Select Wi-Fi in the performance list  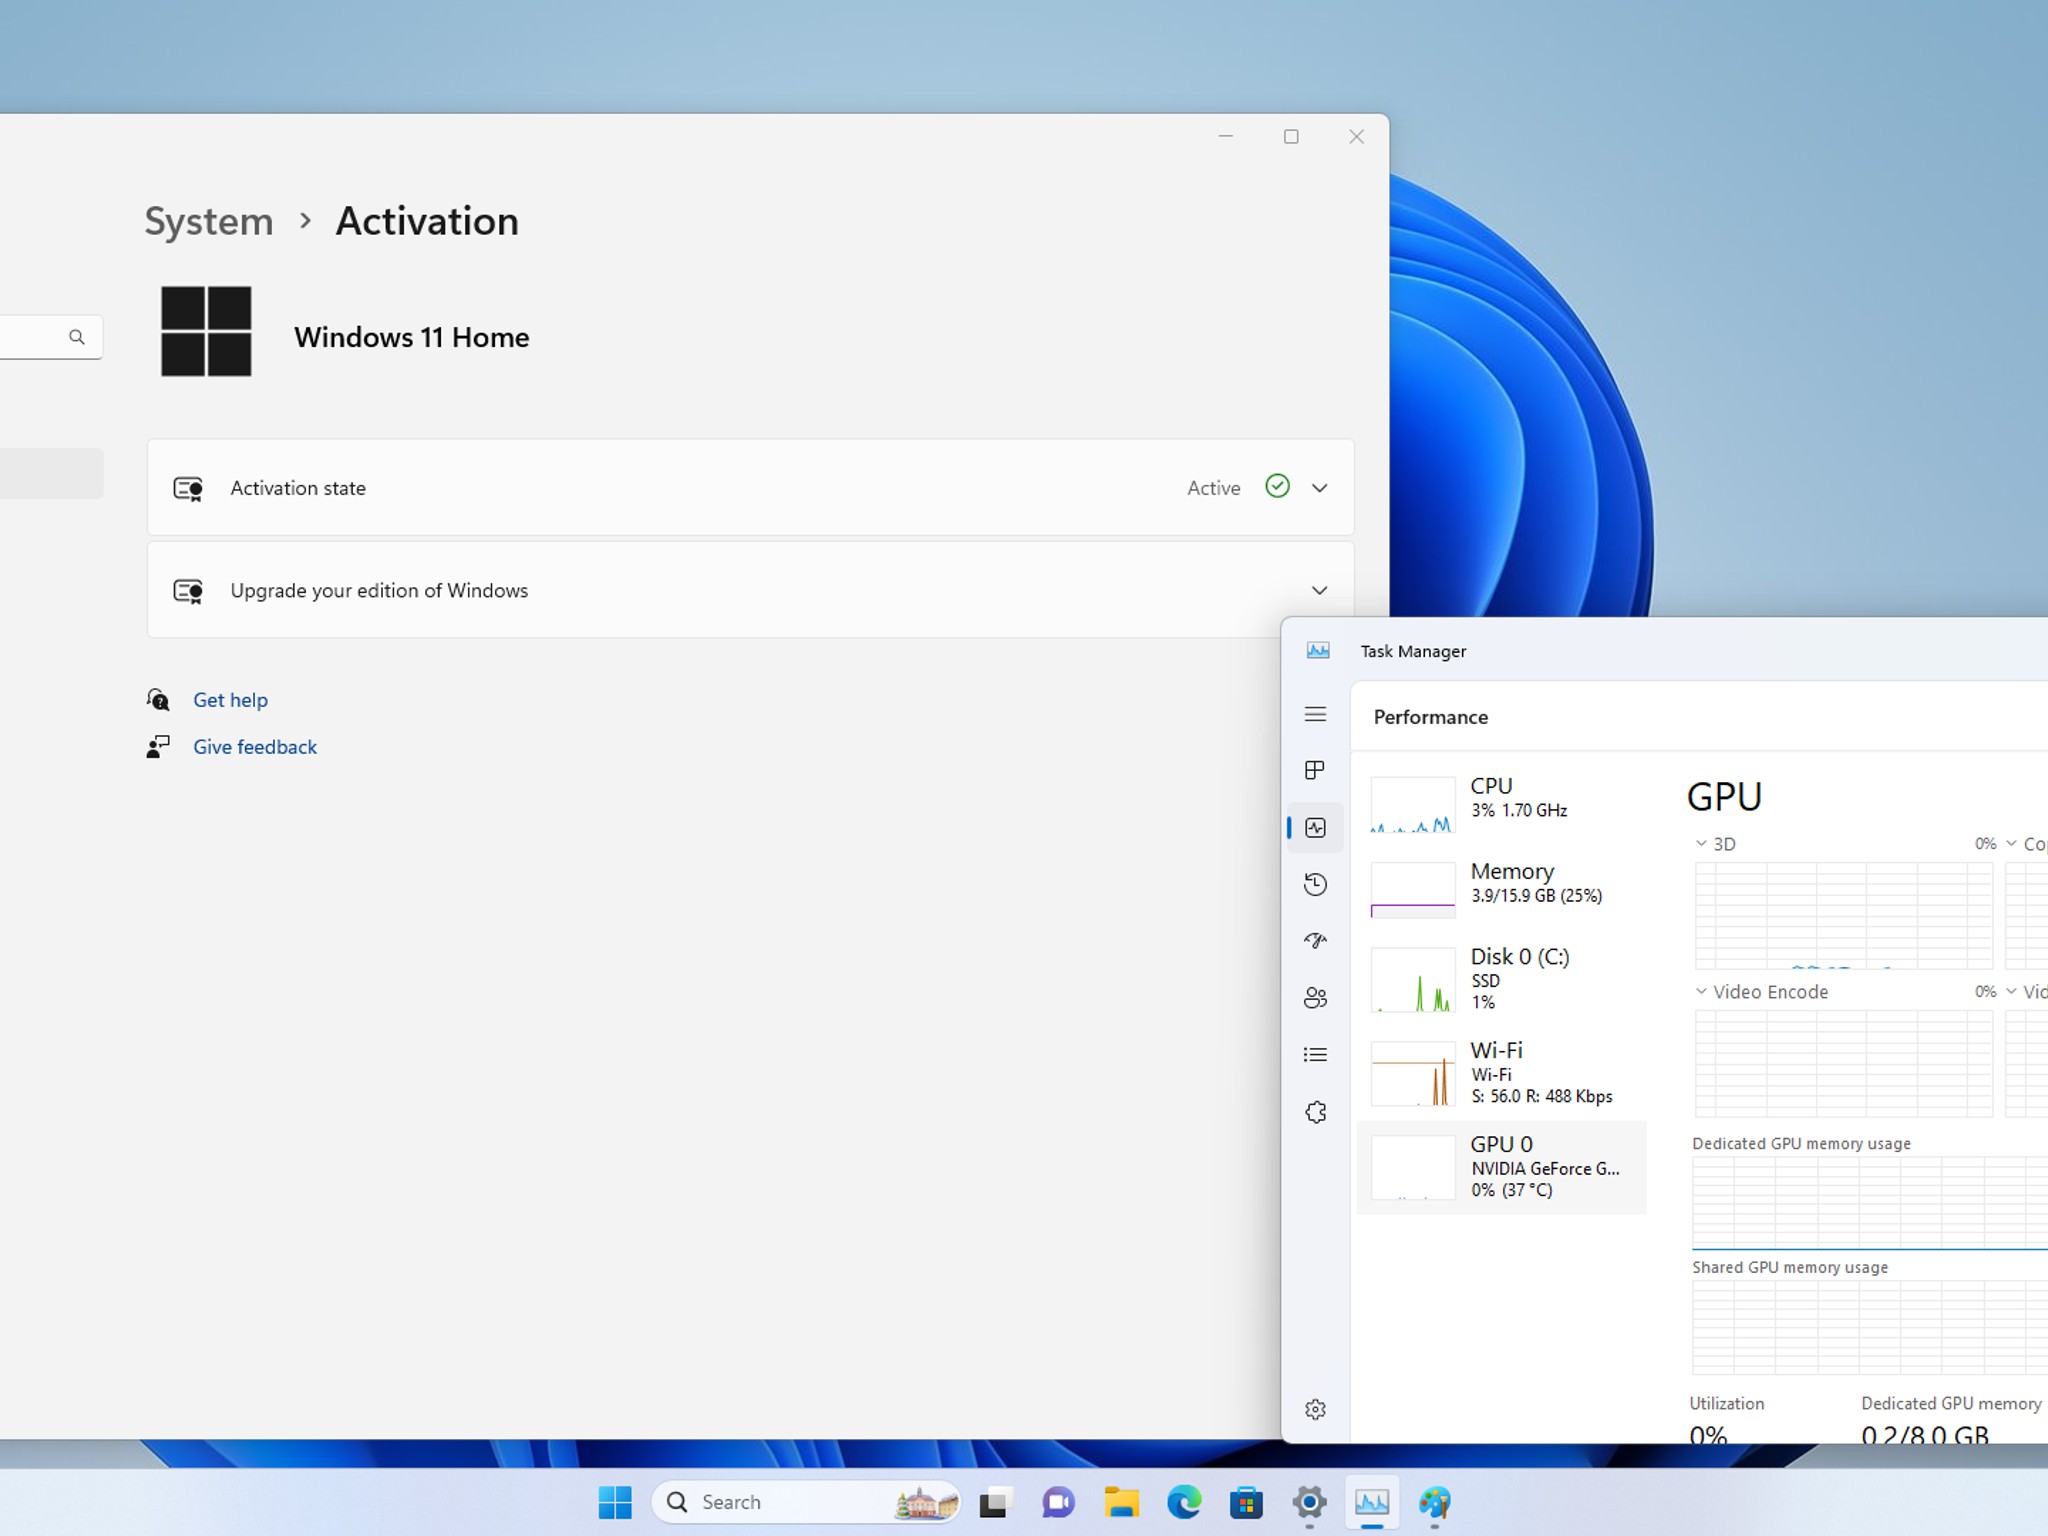[x=1501, y=1073]
